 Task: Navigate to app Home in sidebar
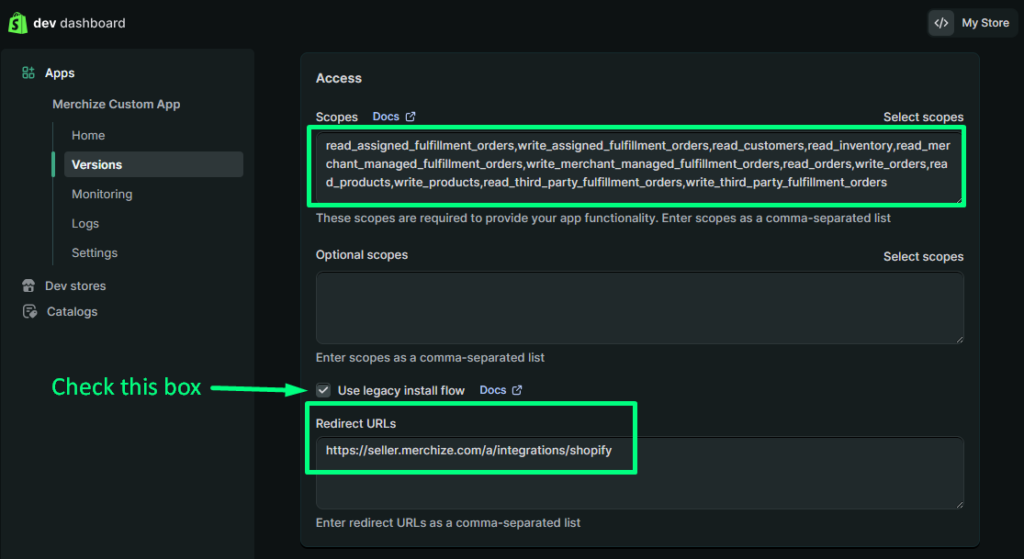tap(88, 136)
